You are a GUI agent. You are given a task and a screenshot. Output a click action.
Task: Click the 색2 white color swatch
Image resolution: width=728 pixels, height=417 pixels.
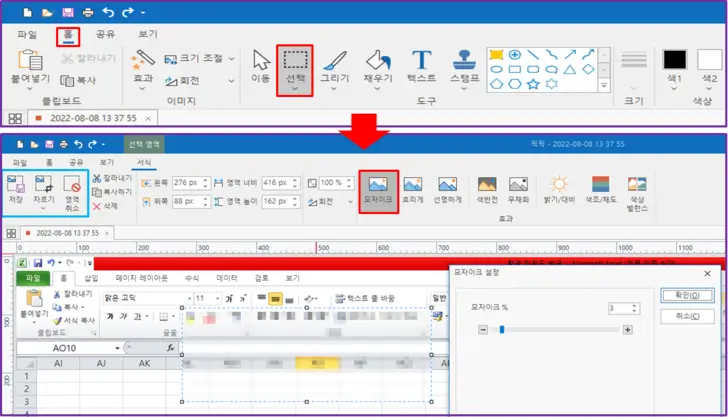tap(709, 60)
